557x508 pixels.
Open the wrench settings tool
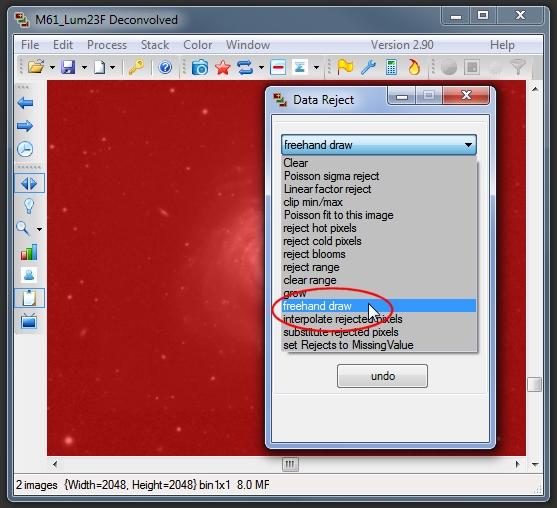pyautogui.click(x=368, y=67)
